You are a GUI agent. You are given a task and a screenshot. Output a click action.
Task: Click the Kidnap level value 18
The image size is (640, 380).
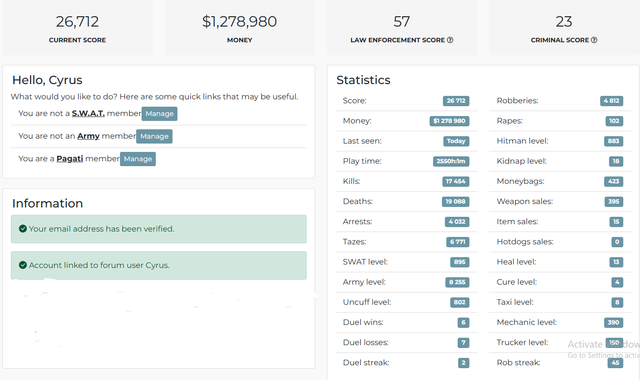616,161
